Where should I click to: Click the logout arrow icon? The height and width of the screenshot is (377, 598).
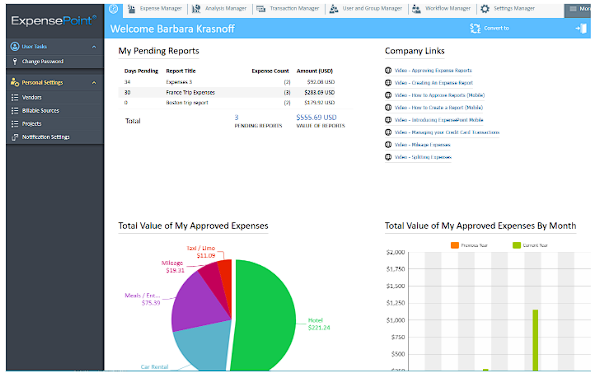coord(581,28)
